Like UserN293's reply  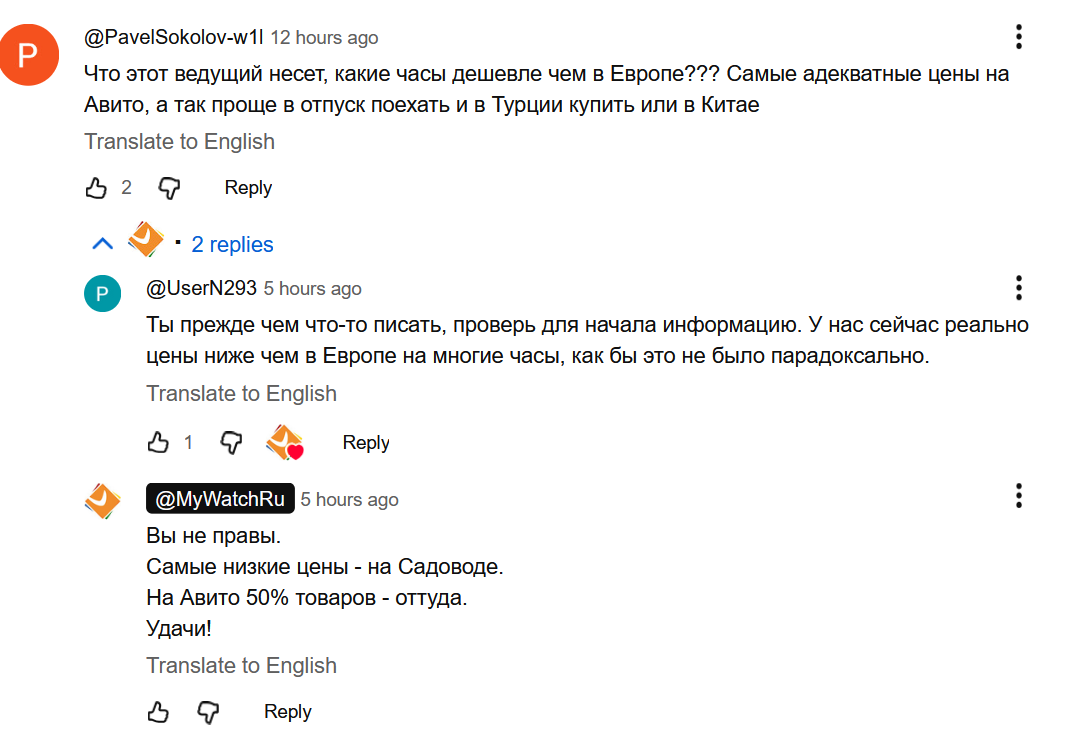pos(158,442)
